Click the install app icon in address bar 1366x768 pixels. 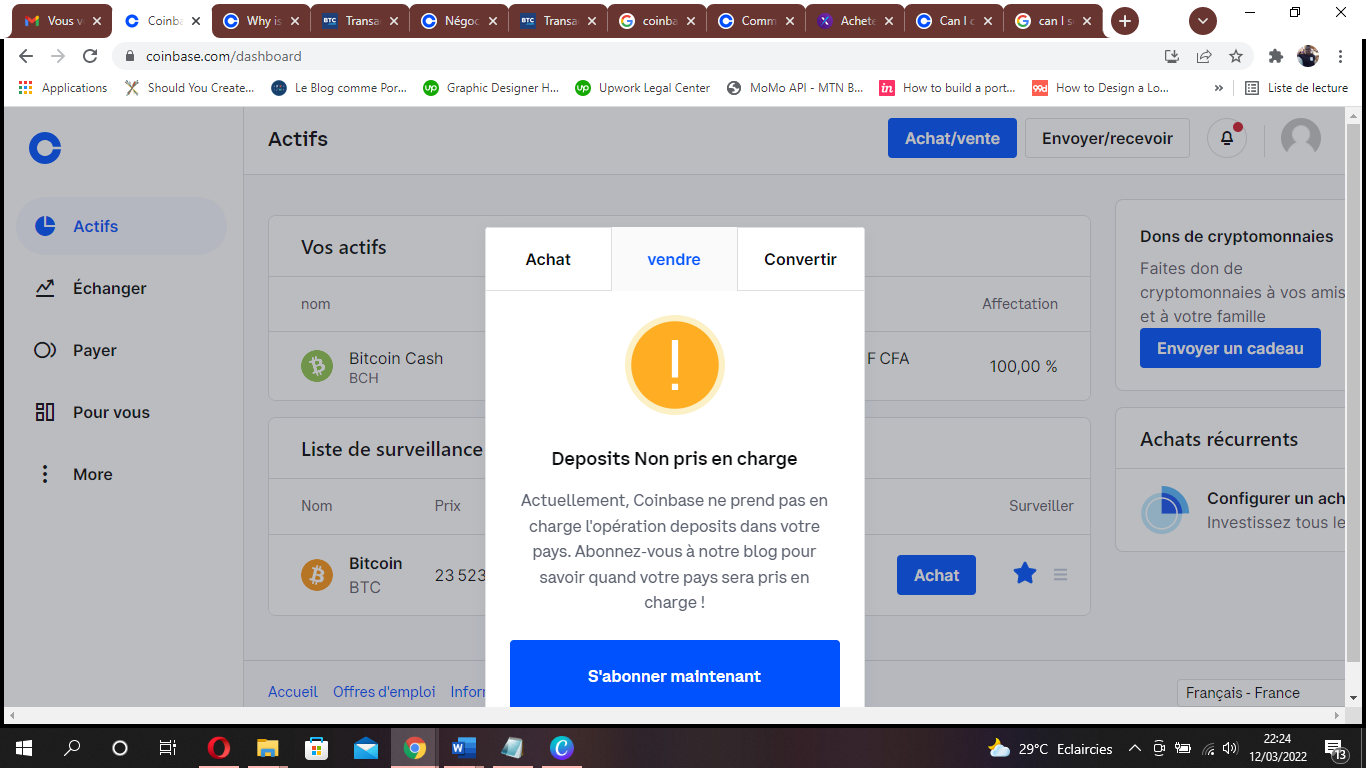1172,56
